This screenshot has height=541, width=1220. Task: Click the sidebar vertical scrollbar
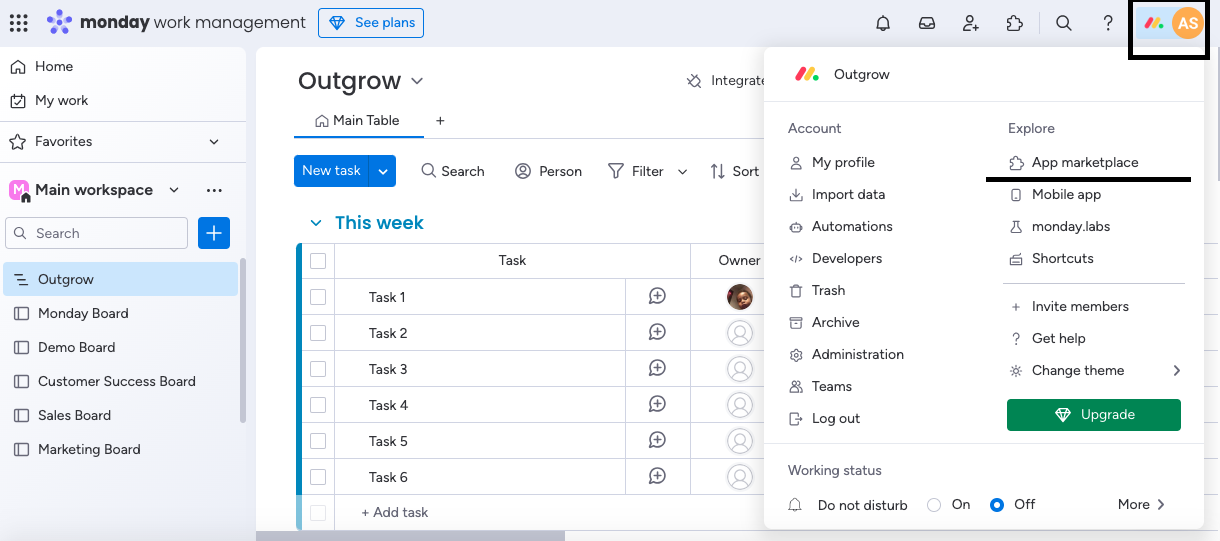coord(243,340)
